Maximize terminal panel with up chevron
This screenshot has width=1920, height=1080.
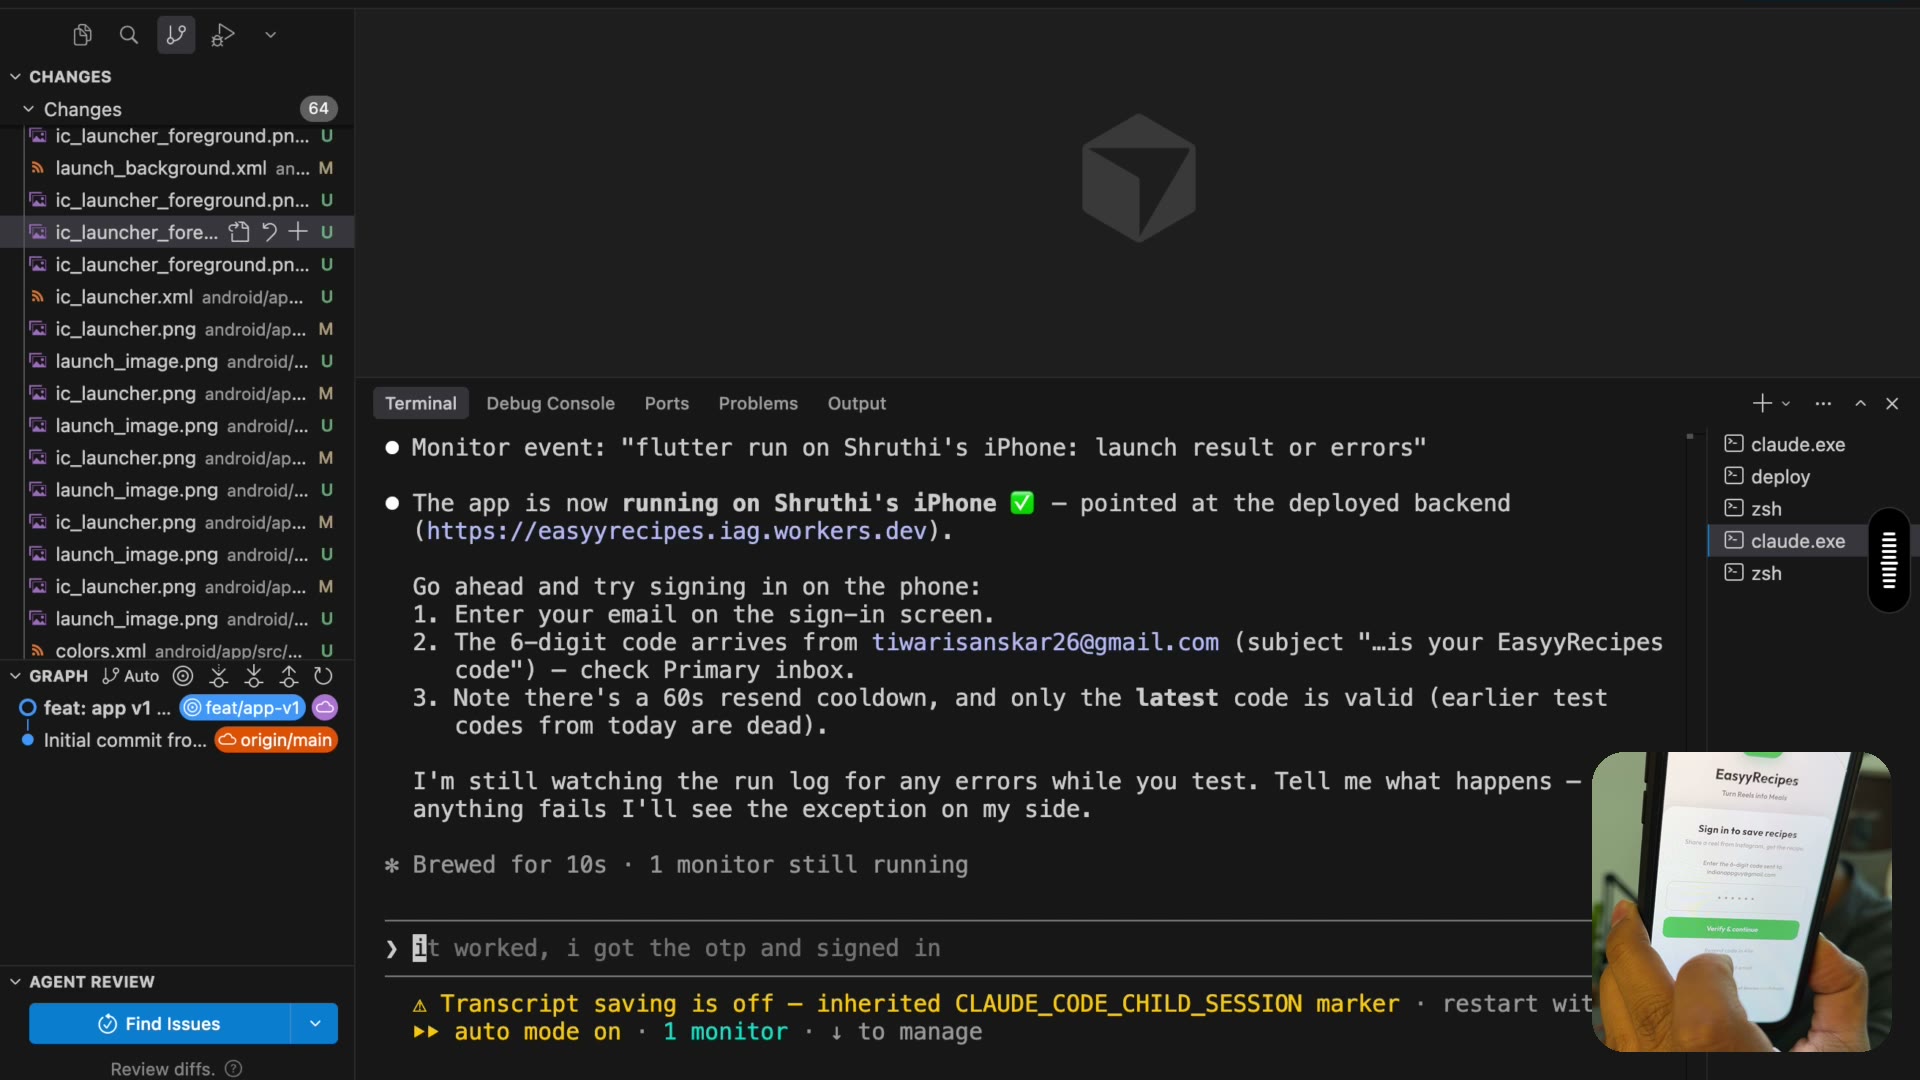tap(1860, 403)
